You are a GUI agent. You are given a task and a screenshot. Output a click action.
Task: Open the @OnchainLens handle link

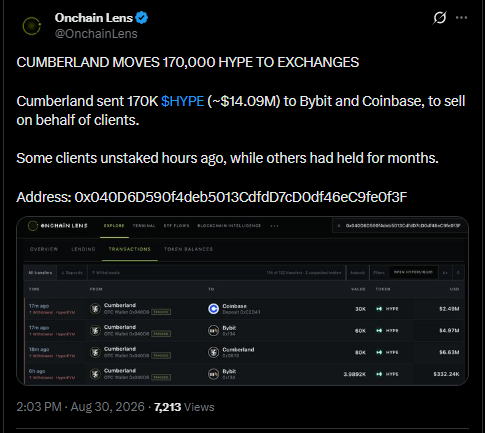point(96,34)
